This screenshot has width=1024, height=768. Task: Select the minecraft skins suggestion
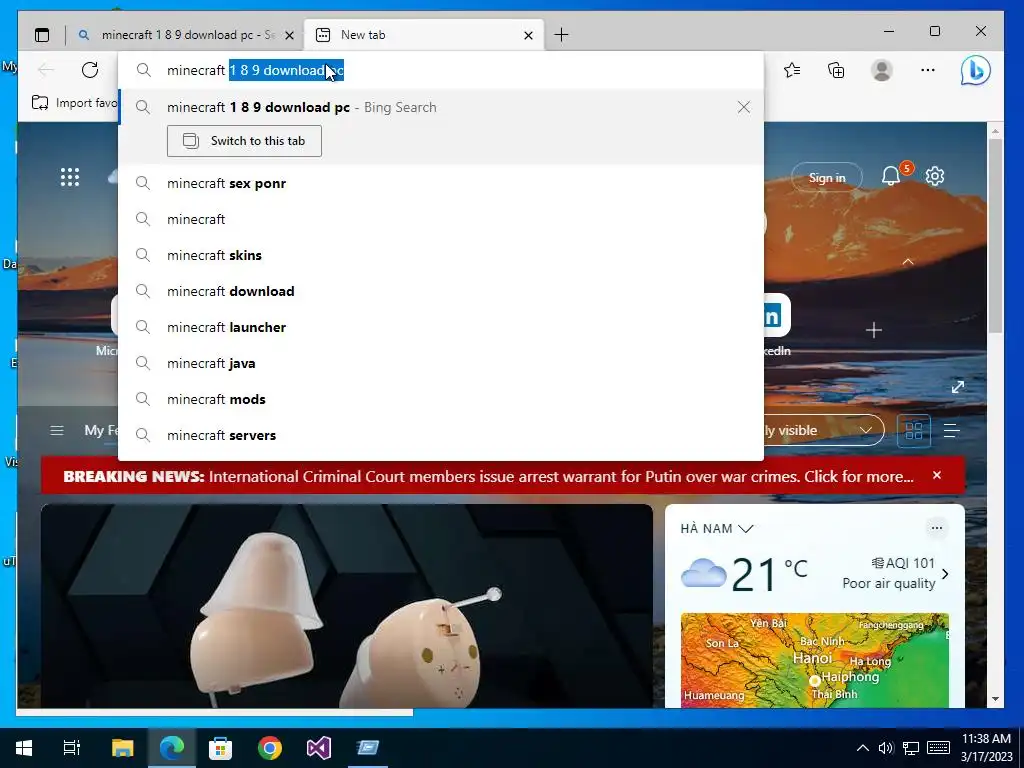[x=441, y=255]
